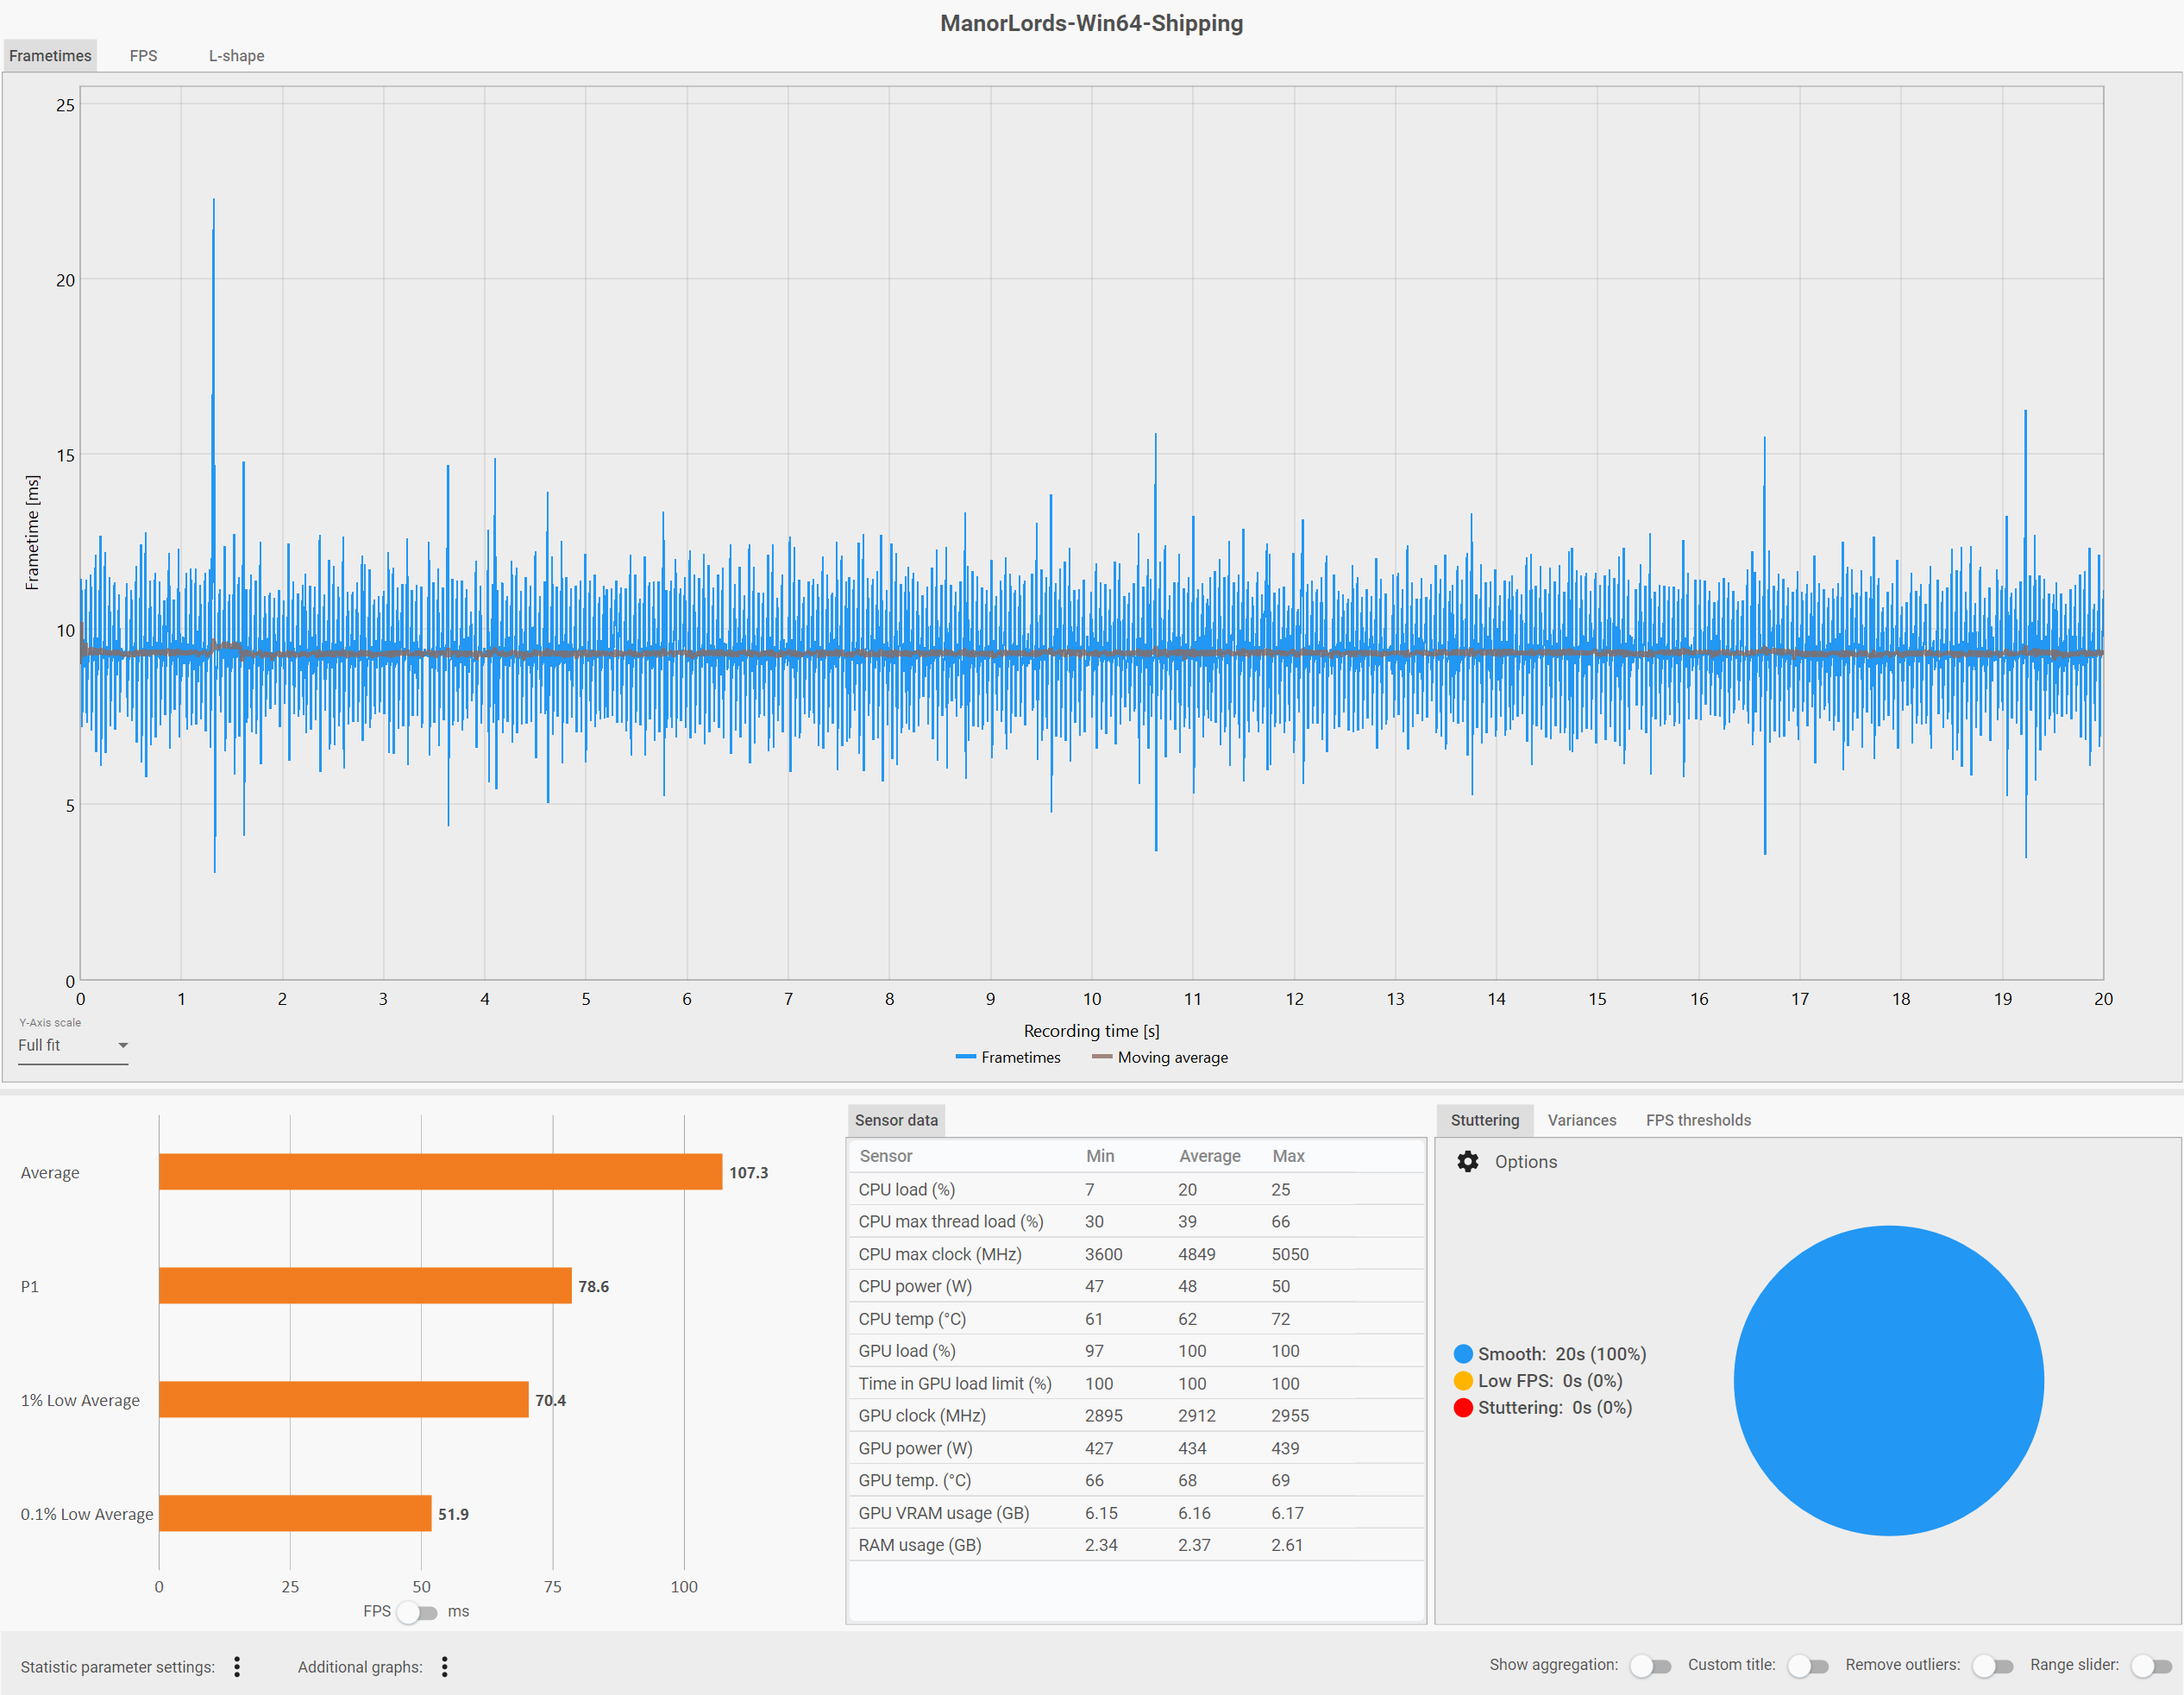The width and height of the screenshot is (2184, 1695).
Task: Click the Stuttering red legend dot
Action: coord(1463,1408)
